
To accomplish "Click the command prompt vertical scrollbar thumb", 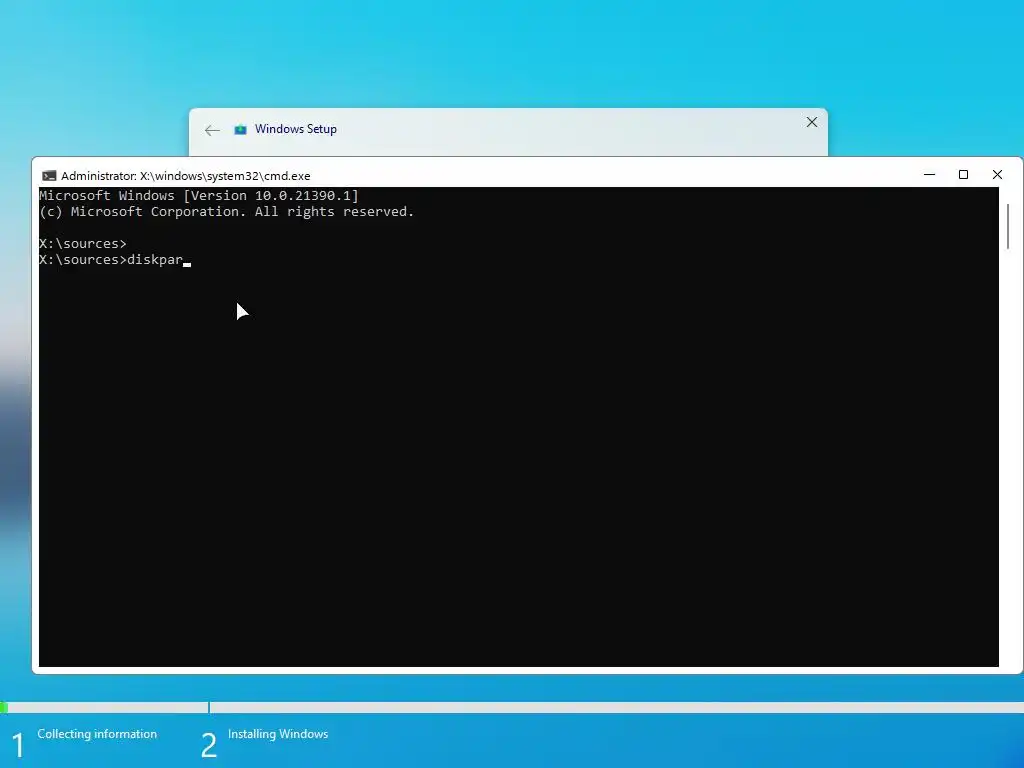I will pyautogui.click(x=1008, y=226).
